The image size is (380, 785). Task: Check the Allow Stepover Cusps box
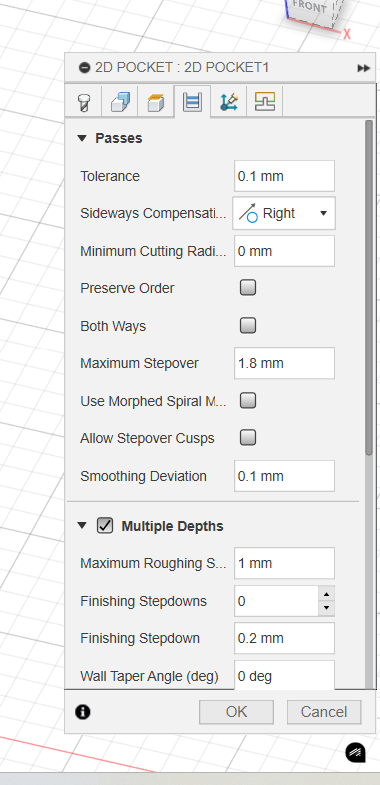248,438
